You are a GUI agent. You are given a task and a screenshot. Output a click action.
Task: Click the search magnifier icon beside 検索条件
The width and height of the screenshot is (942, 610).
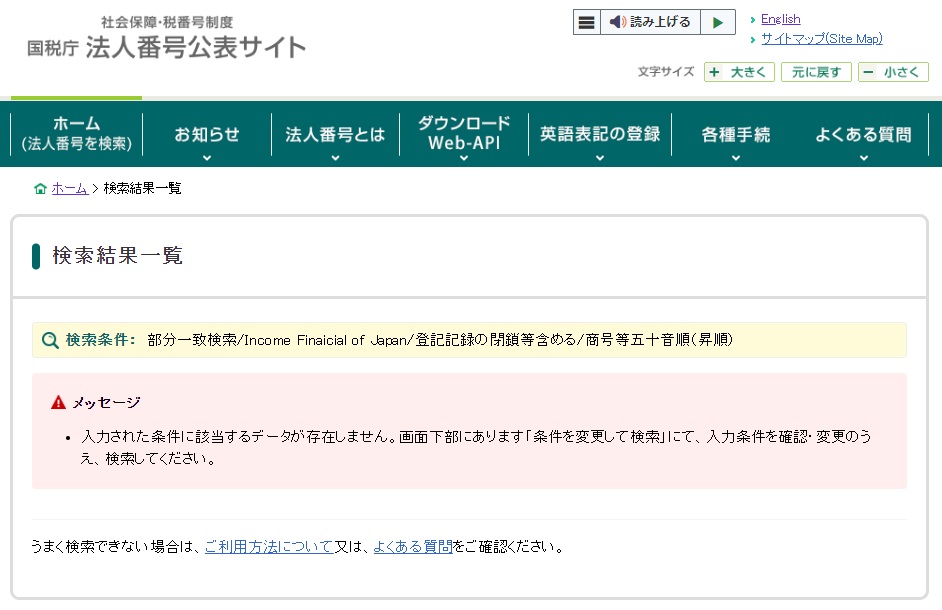pyautogui.click(x=50, y=340)
